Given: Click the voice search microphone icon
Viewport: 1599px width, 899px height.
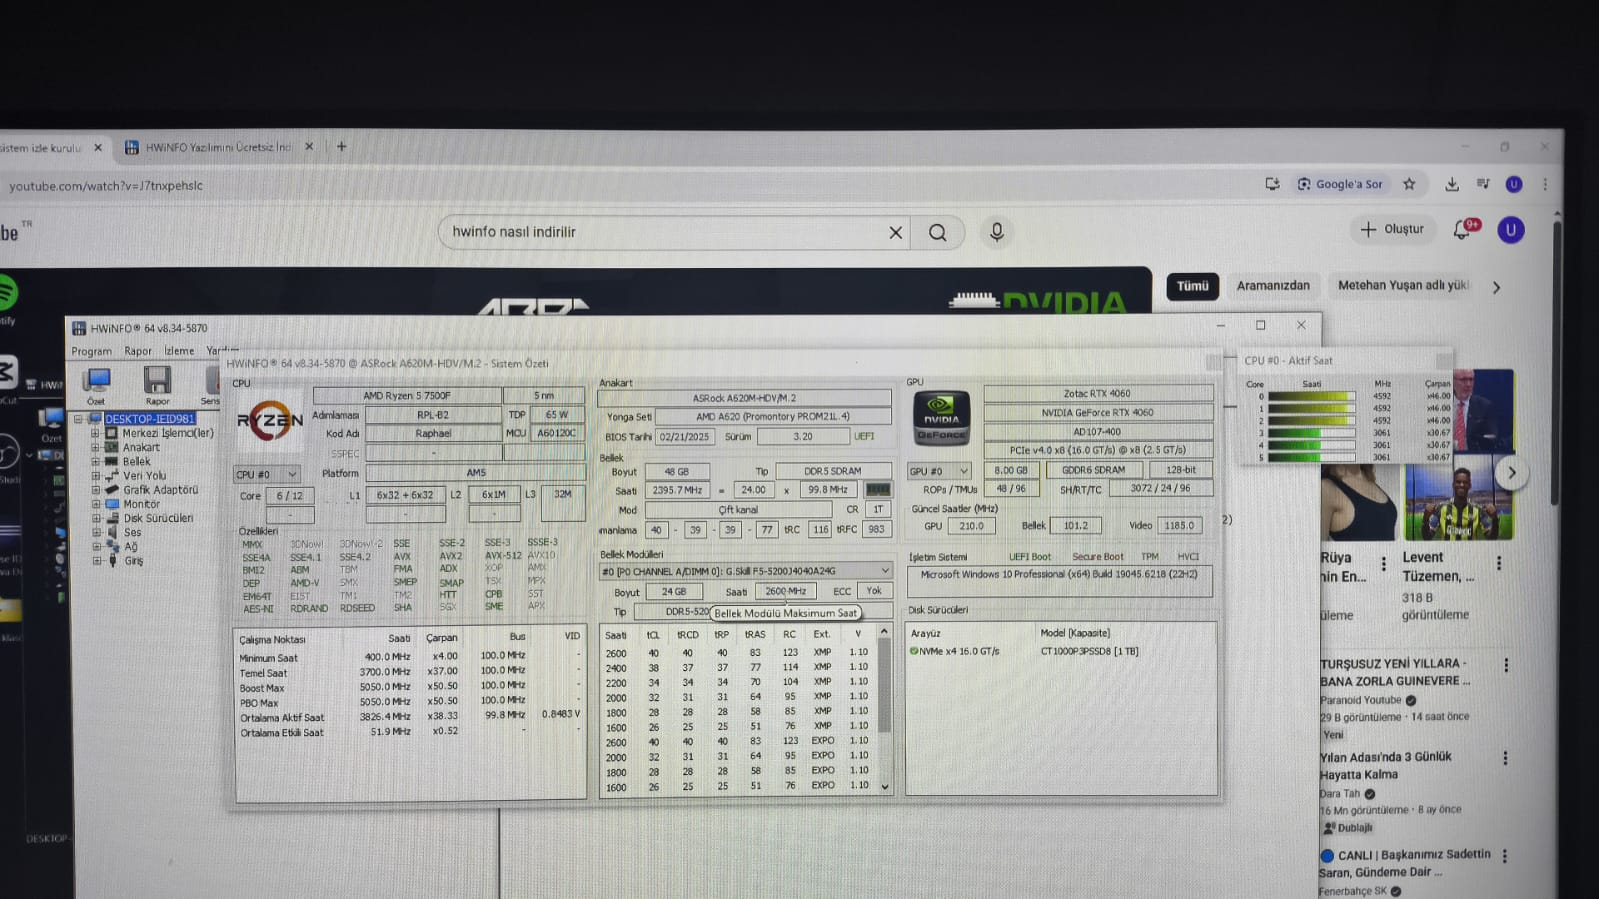Looking at the screenshot, I should pyautogui.click(x=996, y=232).
